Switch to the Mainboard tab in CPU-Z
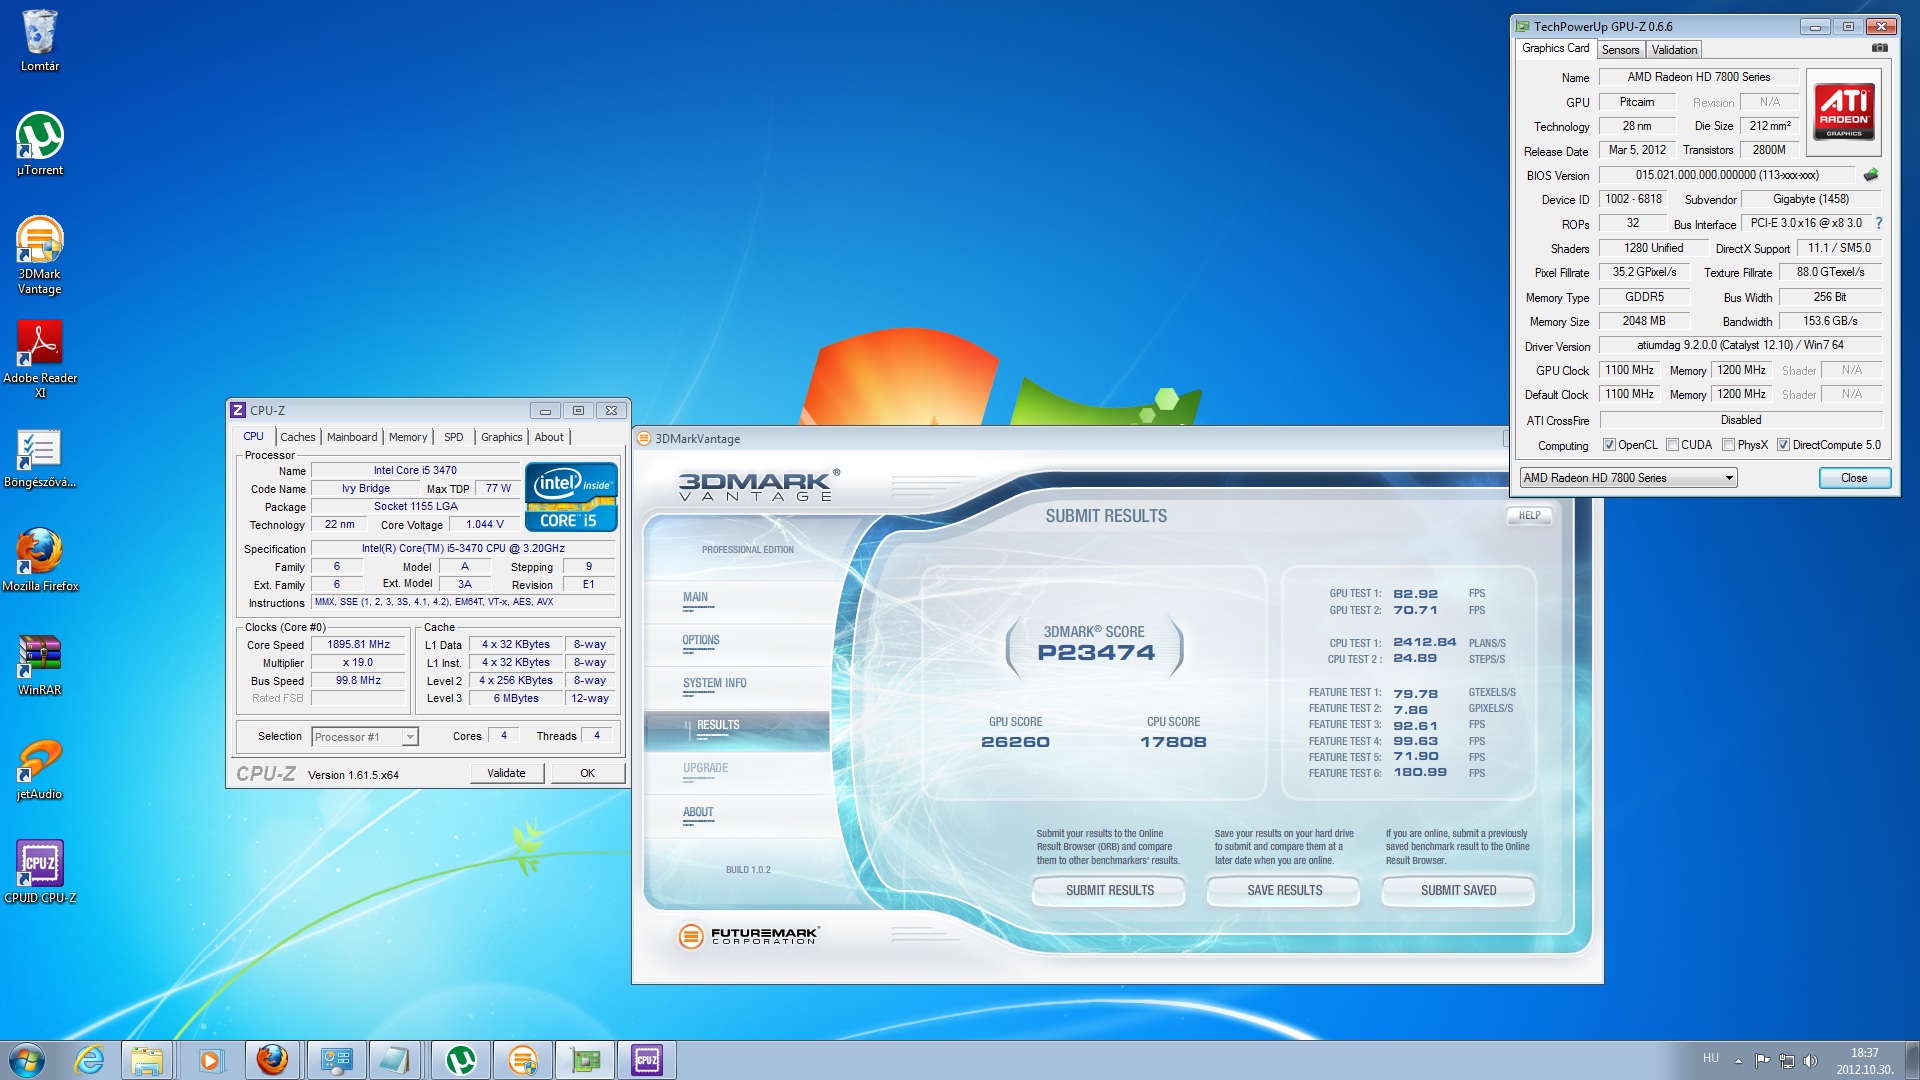Viewport: 1920px width, 1080px height. click(352, 437)
